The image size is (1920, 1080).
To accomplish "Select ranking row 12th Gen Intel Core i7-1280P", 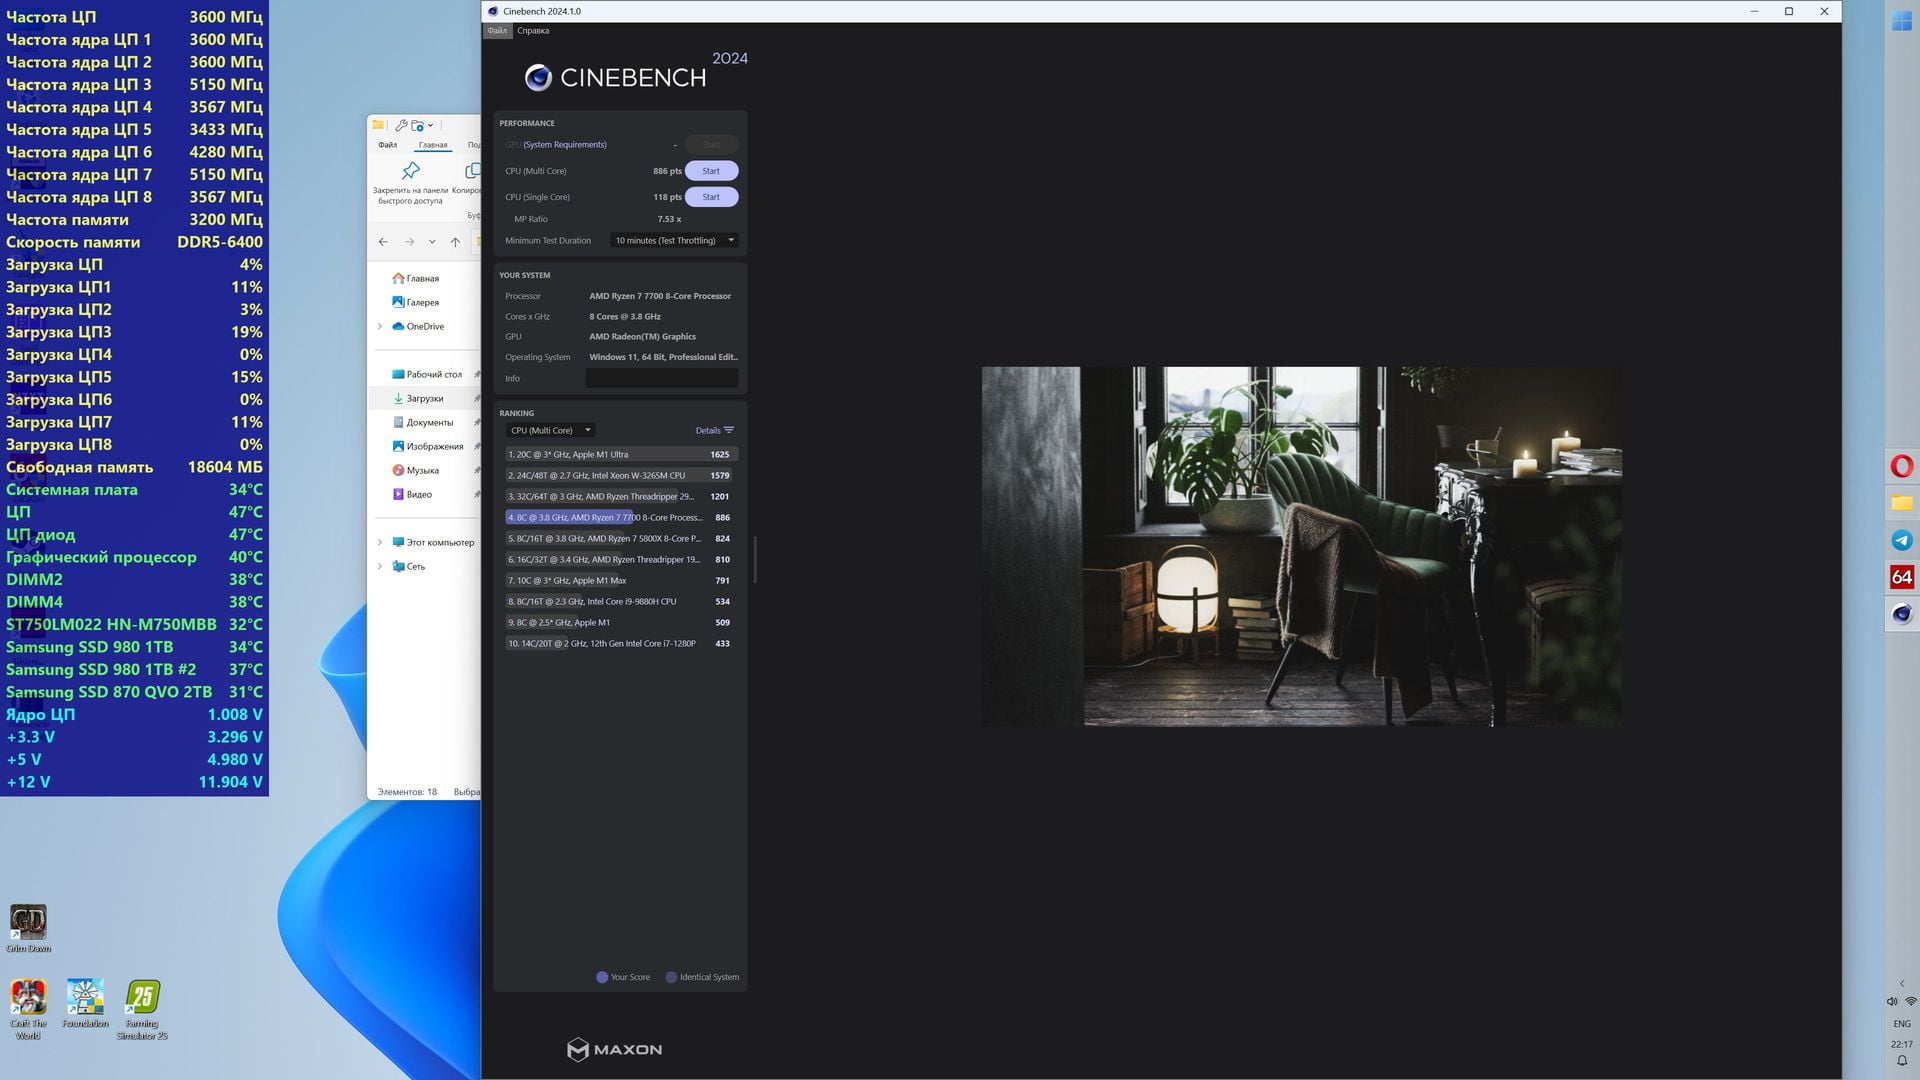I will pos(621,644).
